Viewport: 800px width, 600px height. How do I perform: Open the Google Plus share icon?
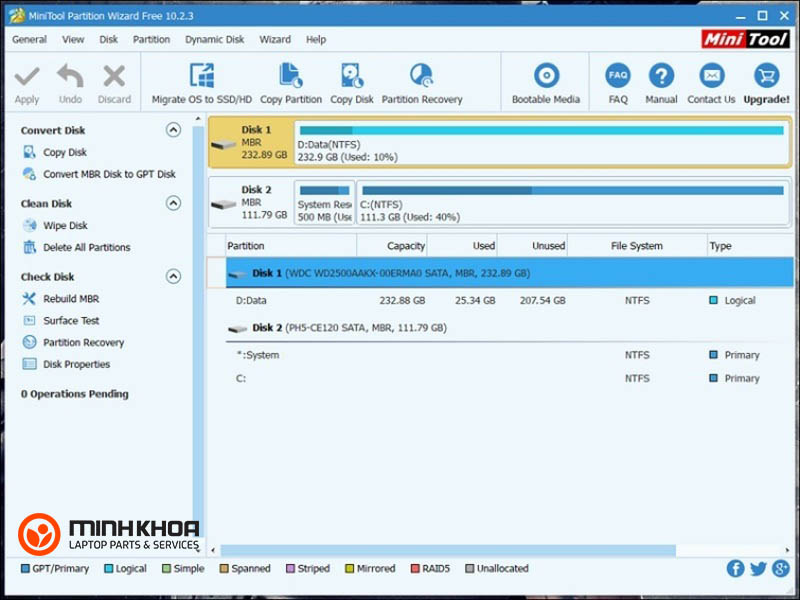pos(781,568)
